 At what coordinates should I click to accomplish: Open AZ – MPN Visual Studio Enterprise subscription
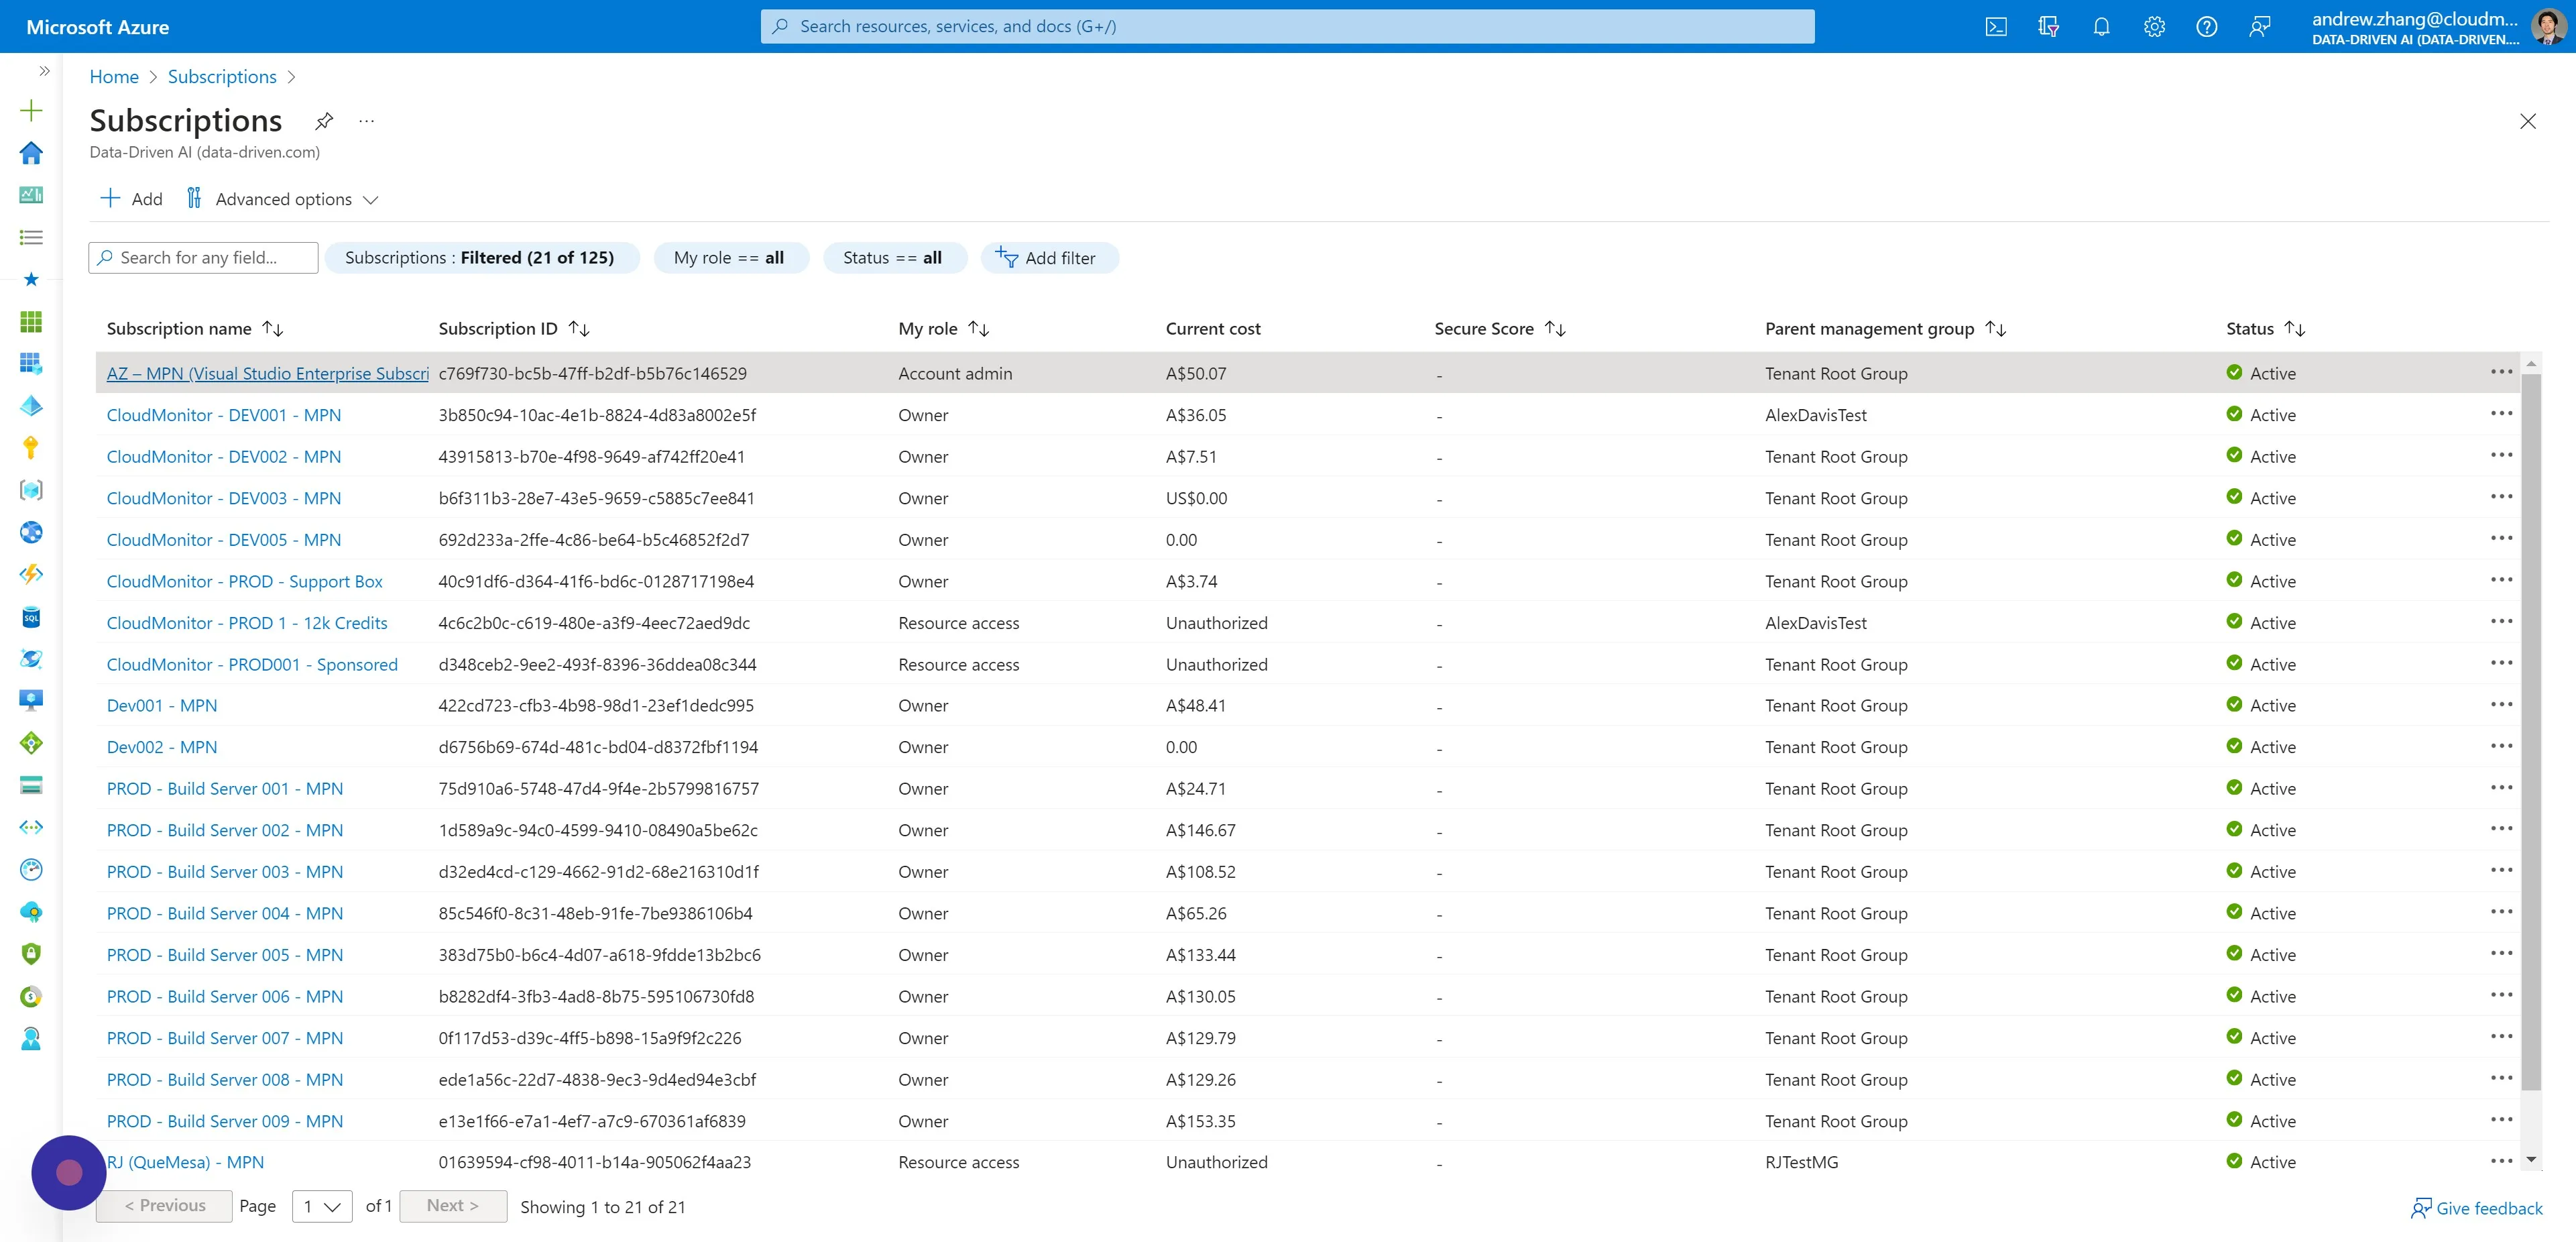click(x=268, y=373)
